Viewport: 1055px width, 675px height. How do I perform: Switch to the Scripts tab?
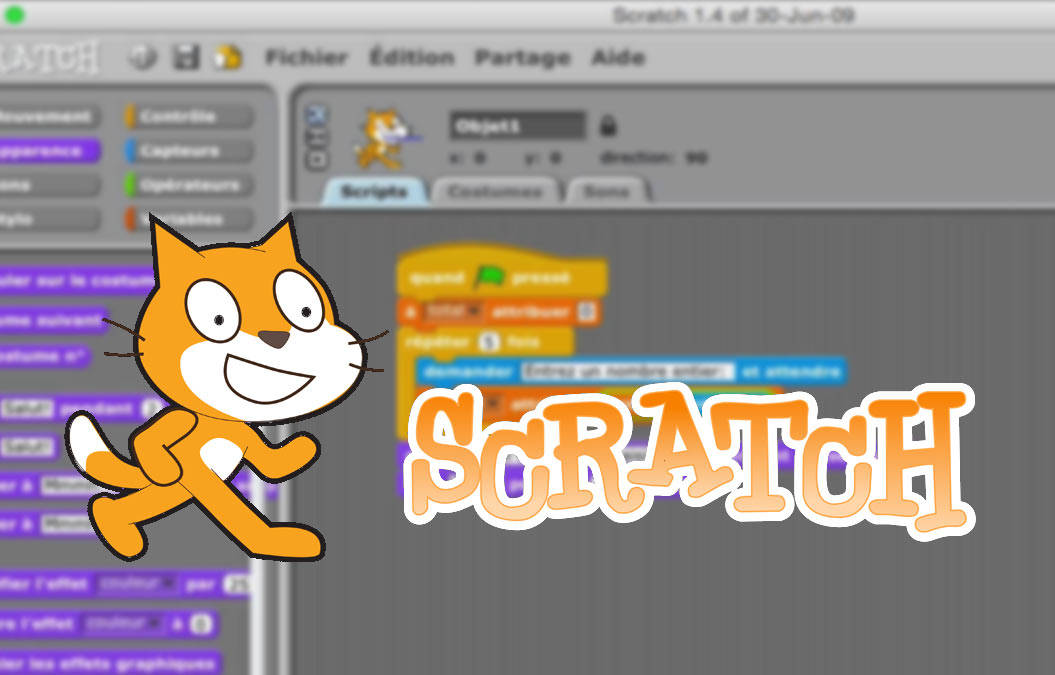[374, 192]
